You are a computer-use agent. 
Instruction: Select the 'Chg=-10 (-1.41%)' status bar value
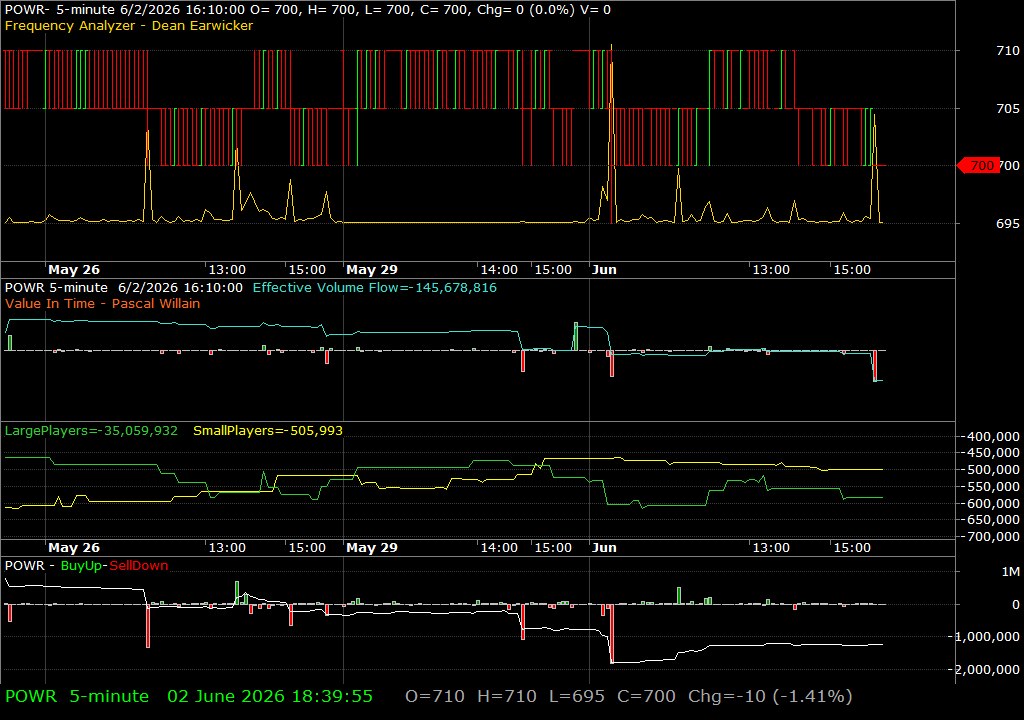click(x=770, y=696)
